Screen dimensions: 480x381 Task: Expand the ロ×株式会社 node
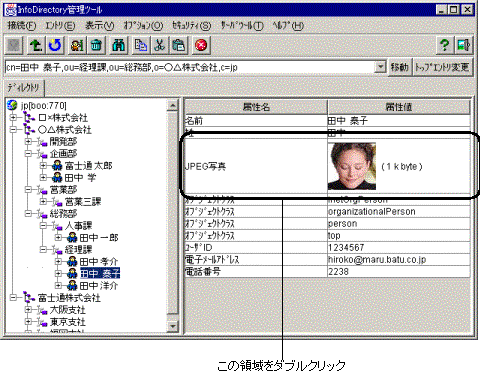click(x=13, y=118)
